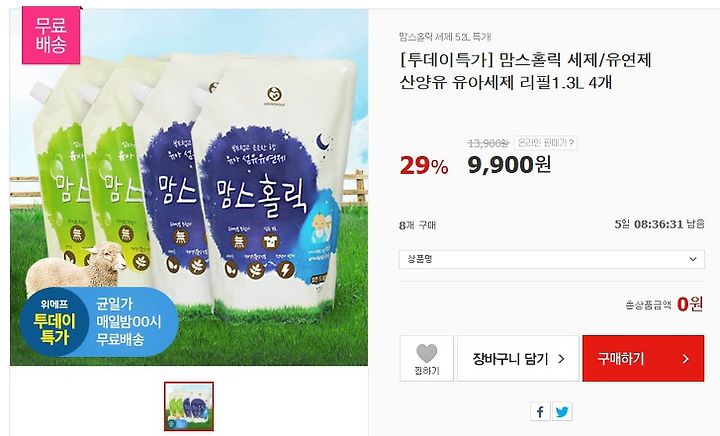Click the 맘스홀릭 세제 category text above title

point(445,37)
